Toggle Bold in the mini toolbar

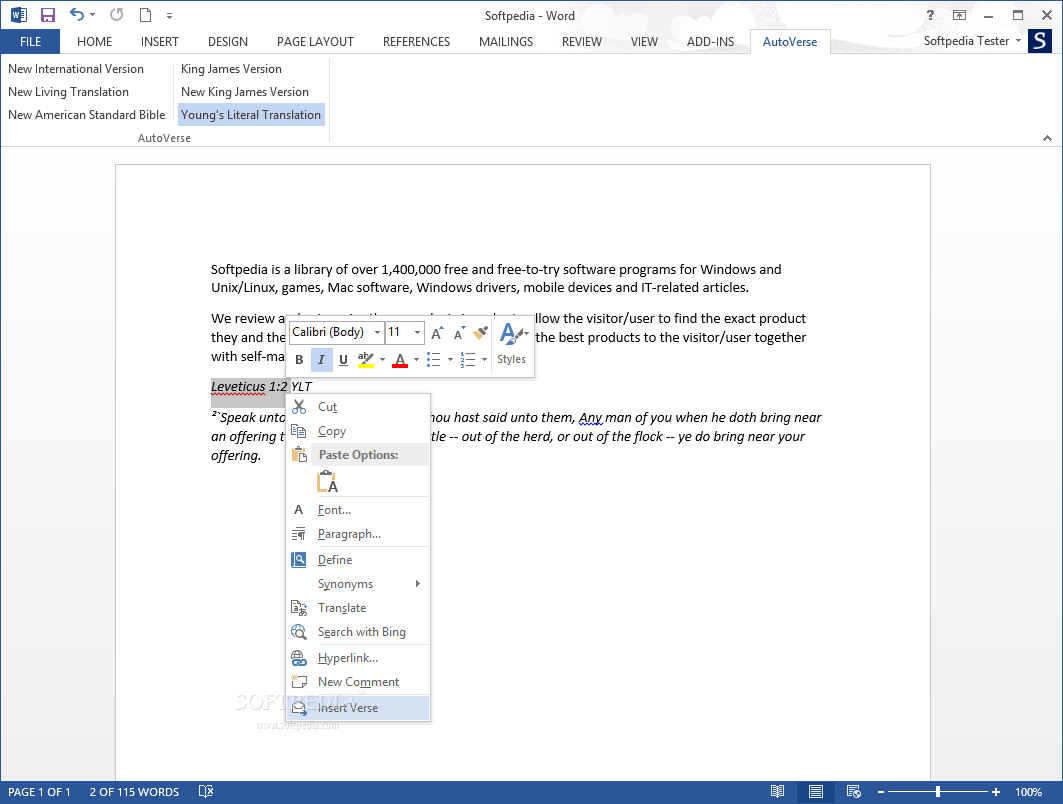click(299, 360)
